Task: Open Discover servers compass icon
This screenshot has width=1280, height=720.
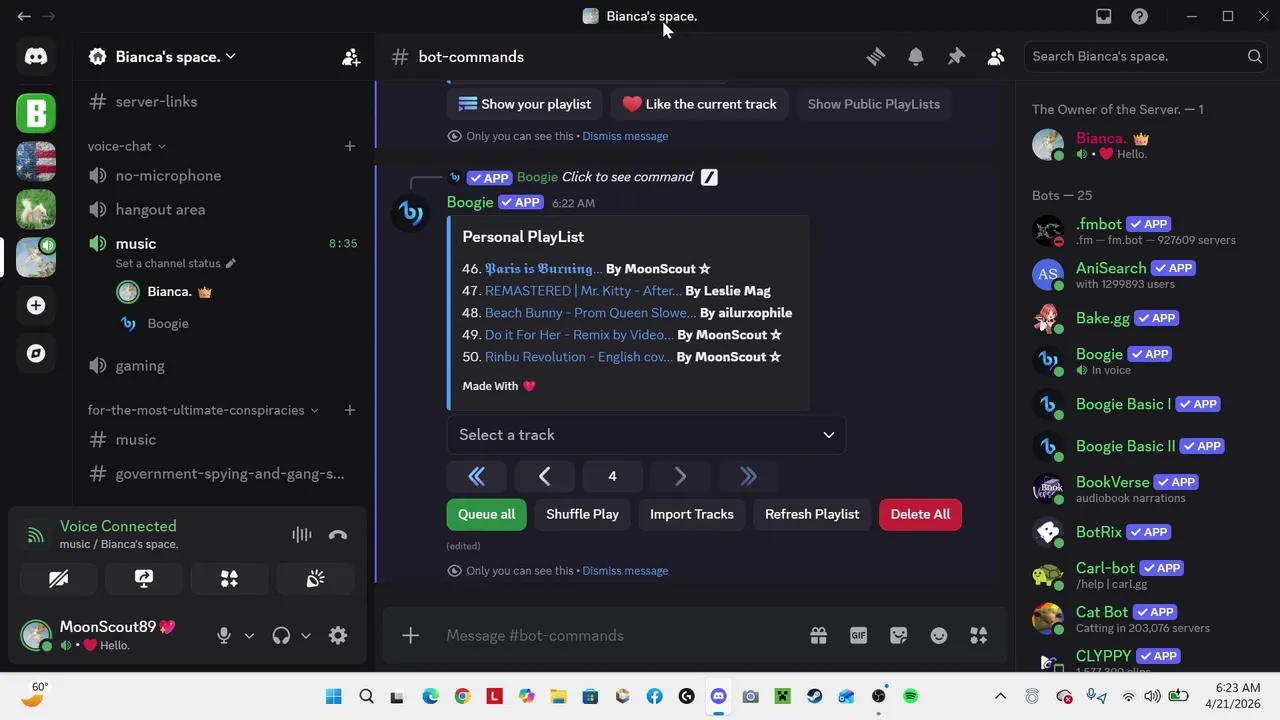Action: tap(36, 353)
